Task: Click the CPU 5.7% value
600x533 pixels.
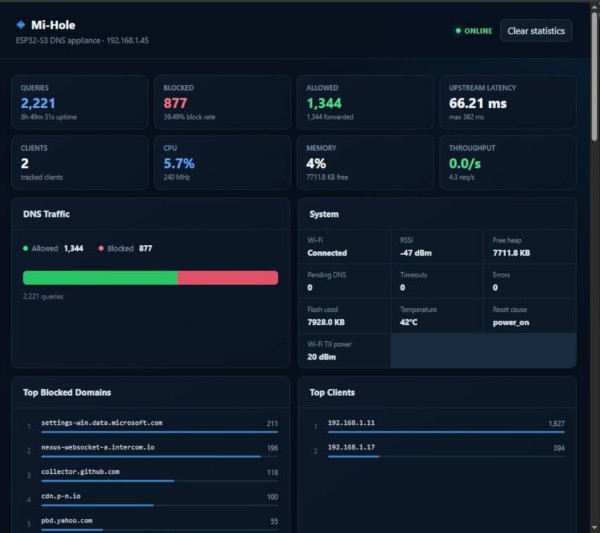Action: 179,163
